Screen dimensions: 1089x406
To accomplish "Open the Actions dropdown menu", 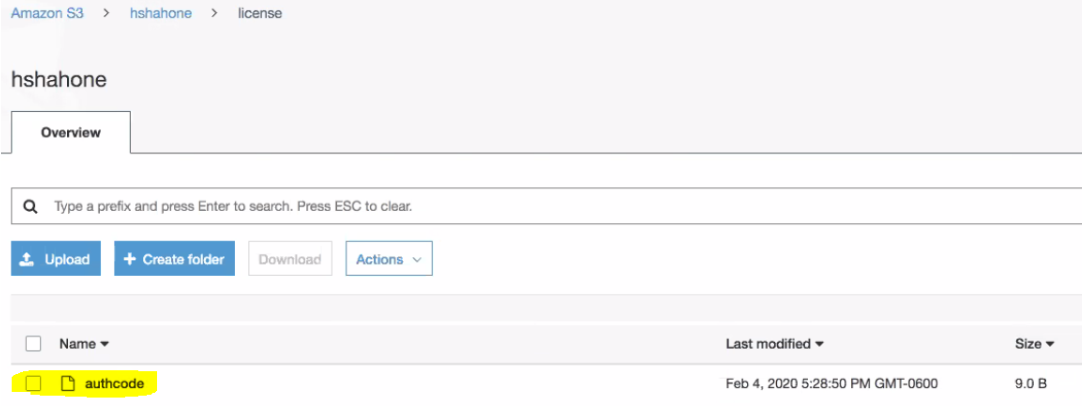I will pos(388,260).
